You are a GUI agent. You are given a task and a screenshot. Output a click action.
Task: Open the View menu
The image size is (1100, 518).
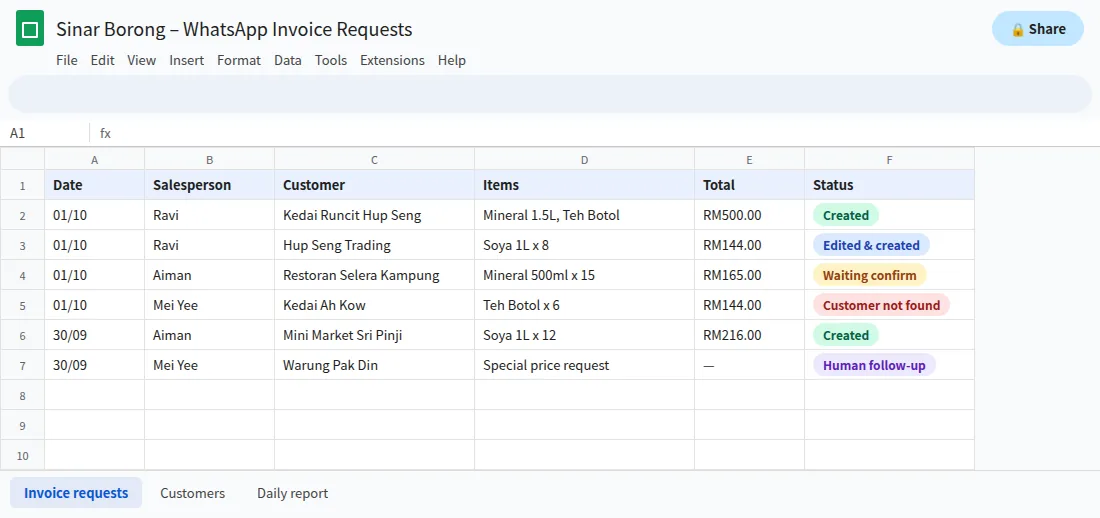(x=142, y=60)
